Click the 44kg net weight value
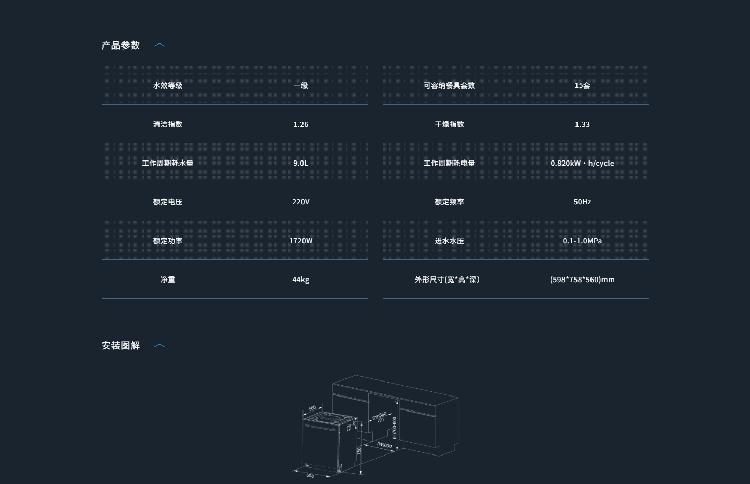Screen dimensions: 750x484 [x=301, y=280]
